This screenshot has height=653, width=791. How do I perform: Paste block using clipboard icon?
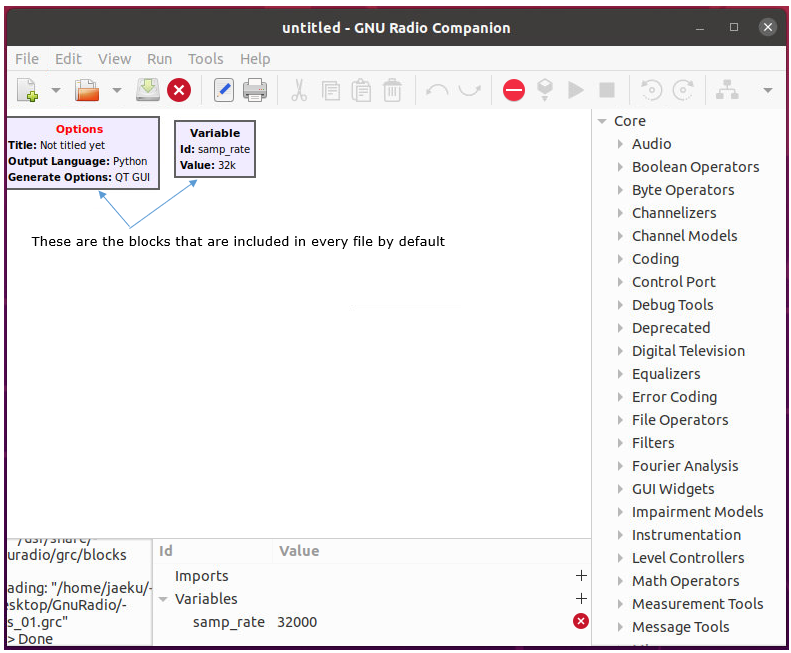[x=361, y=91]
